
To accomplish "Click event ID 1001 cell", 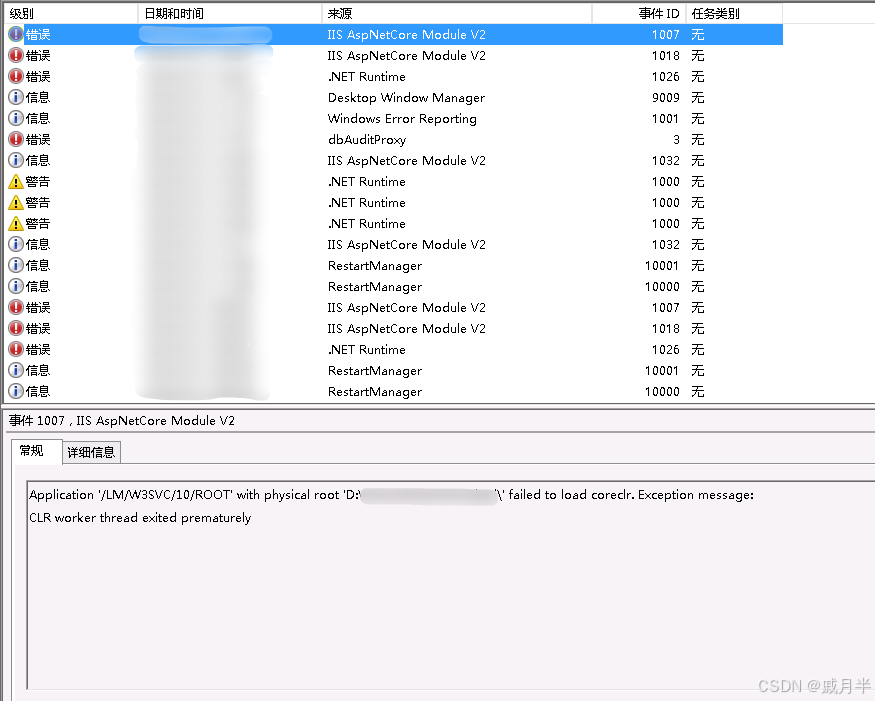I will (x=666, y=118).
